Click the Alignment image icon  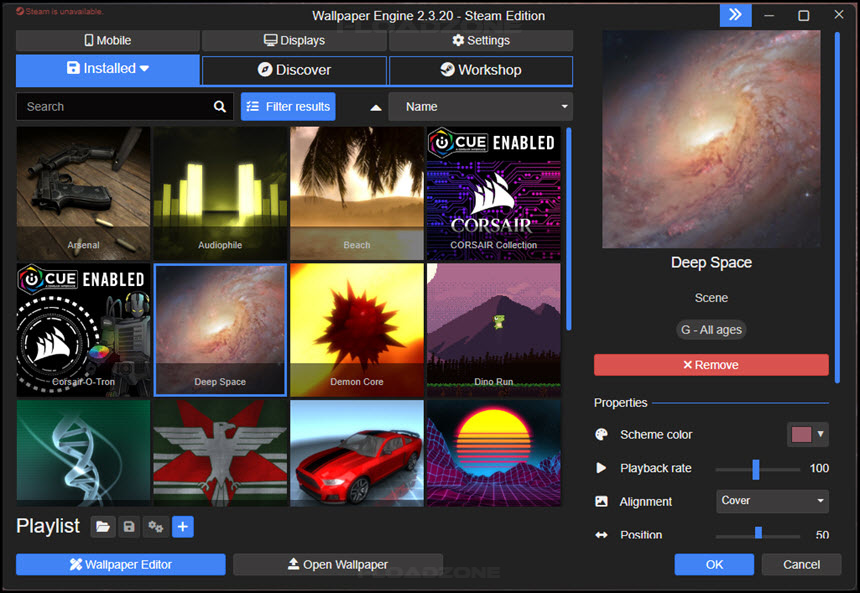[602, 501]
